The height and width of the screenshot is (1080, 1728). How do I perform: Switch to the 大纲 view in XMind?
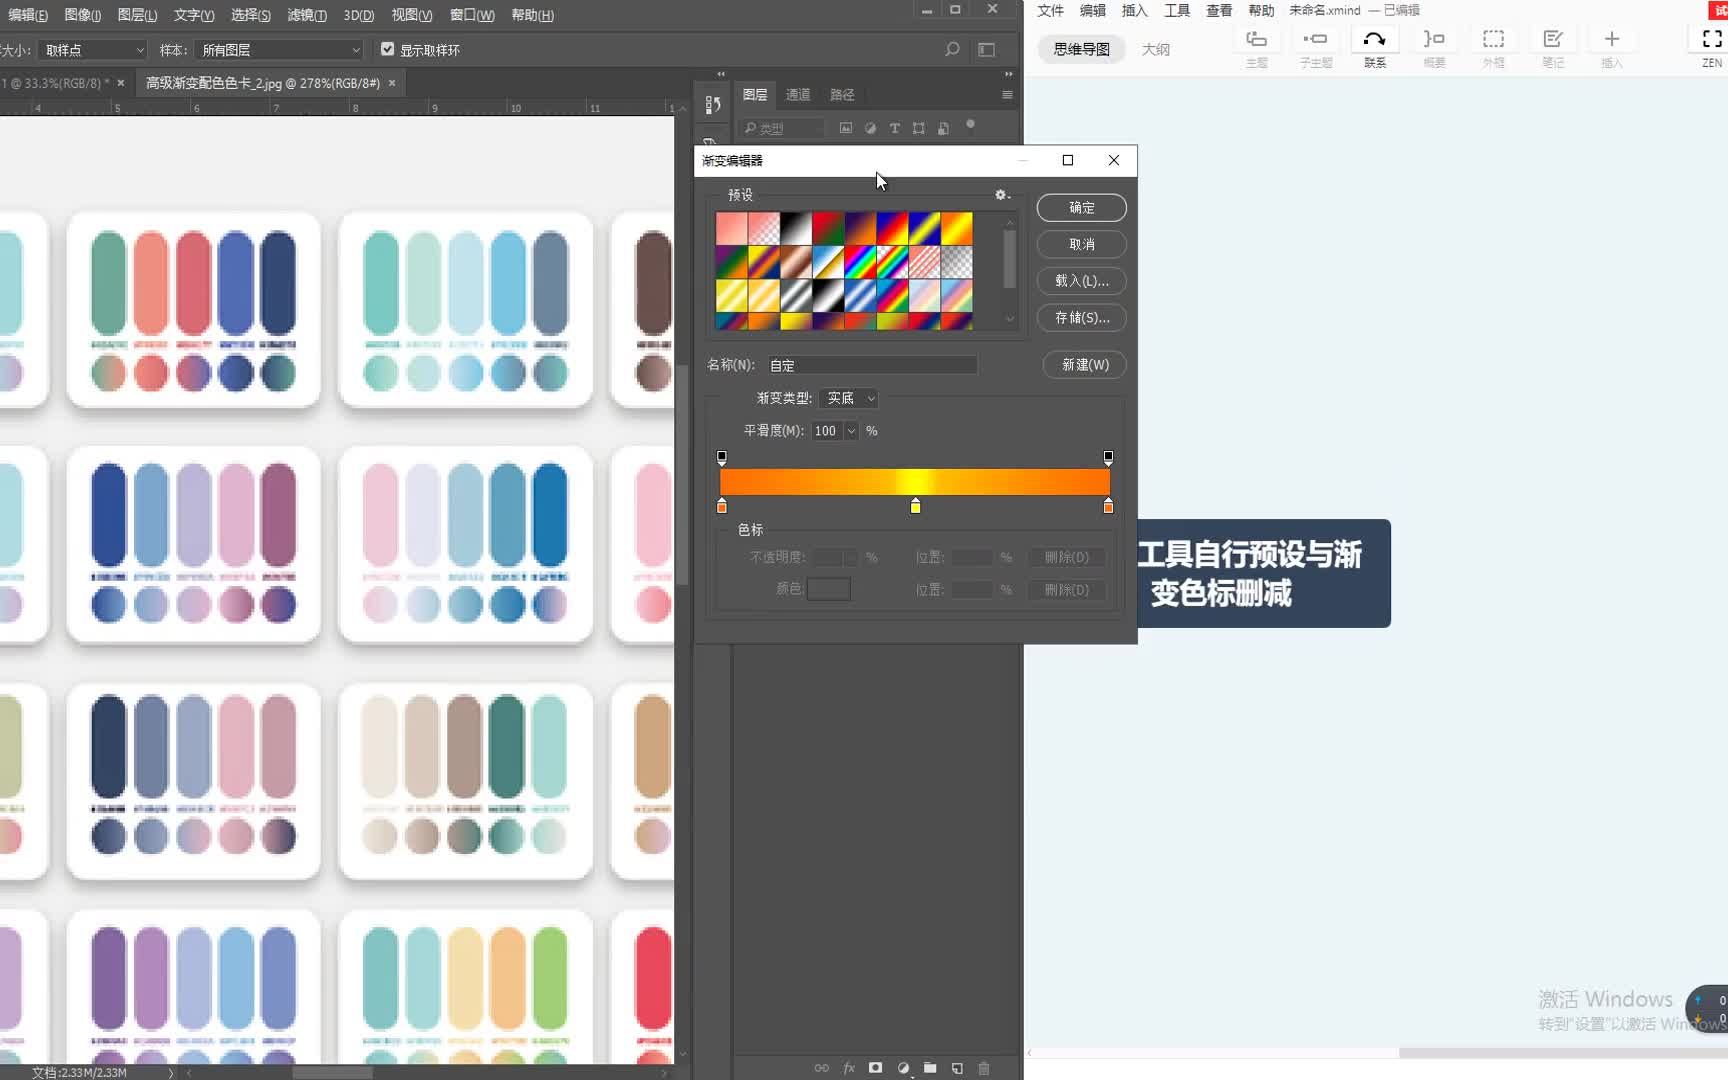[x=1156, y=49]
